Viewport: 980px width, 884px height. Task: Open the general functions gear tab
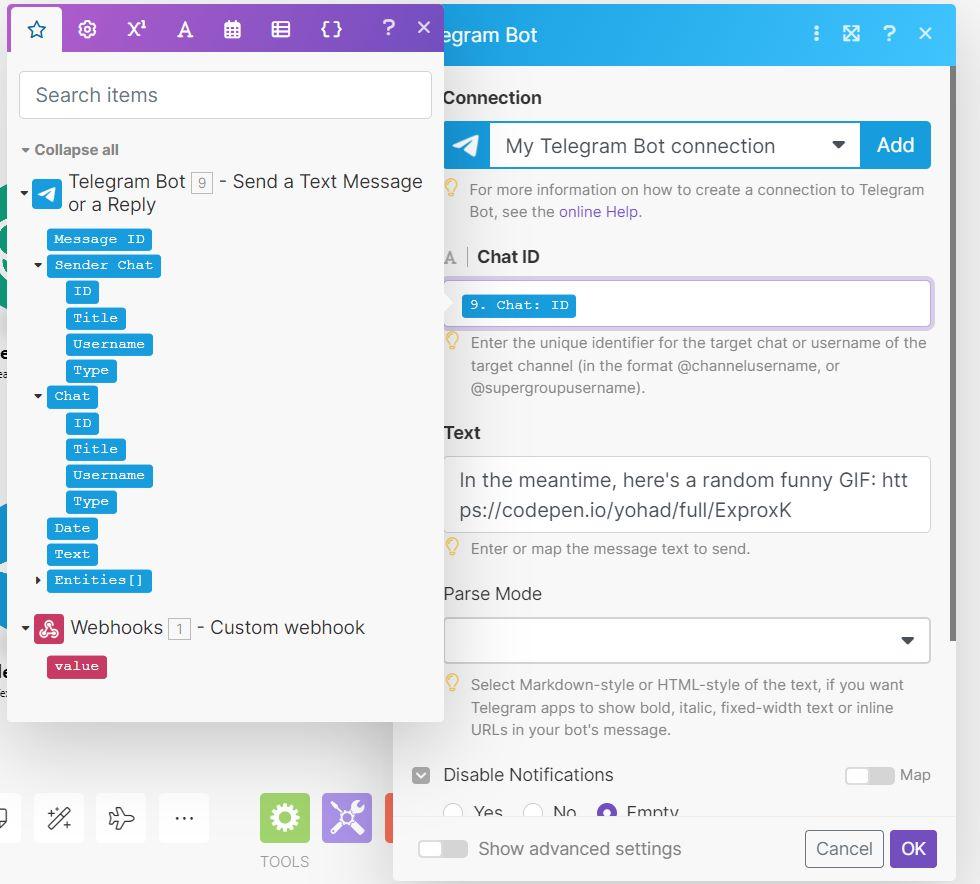pos(87,29)
